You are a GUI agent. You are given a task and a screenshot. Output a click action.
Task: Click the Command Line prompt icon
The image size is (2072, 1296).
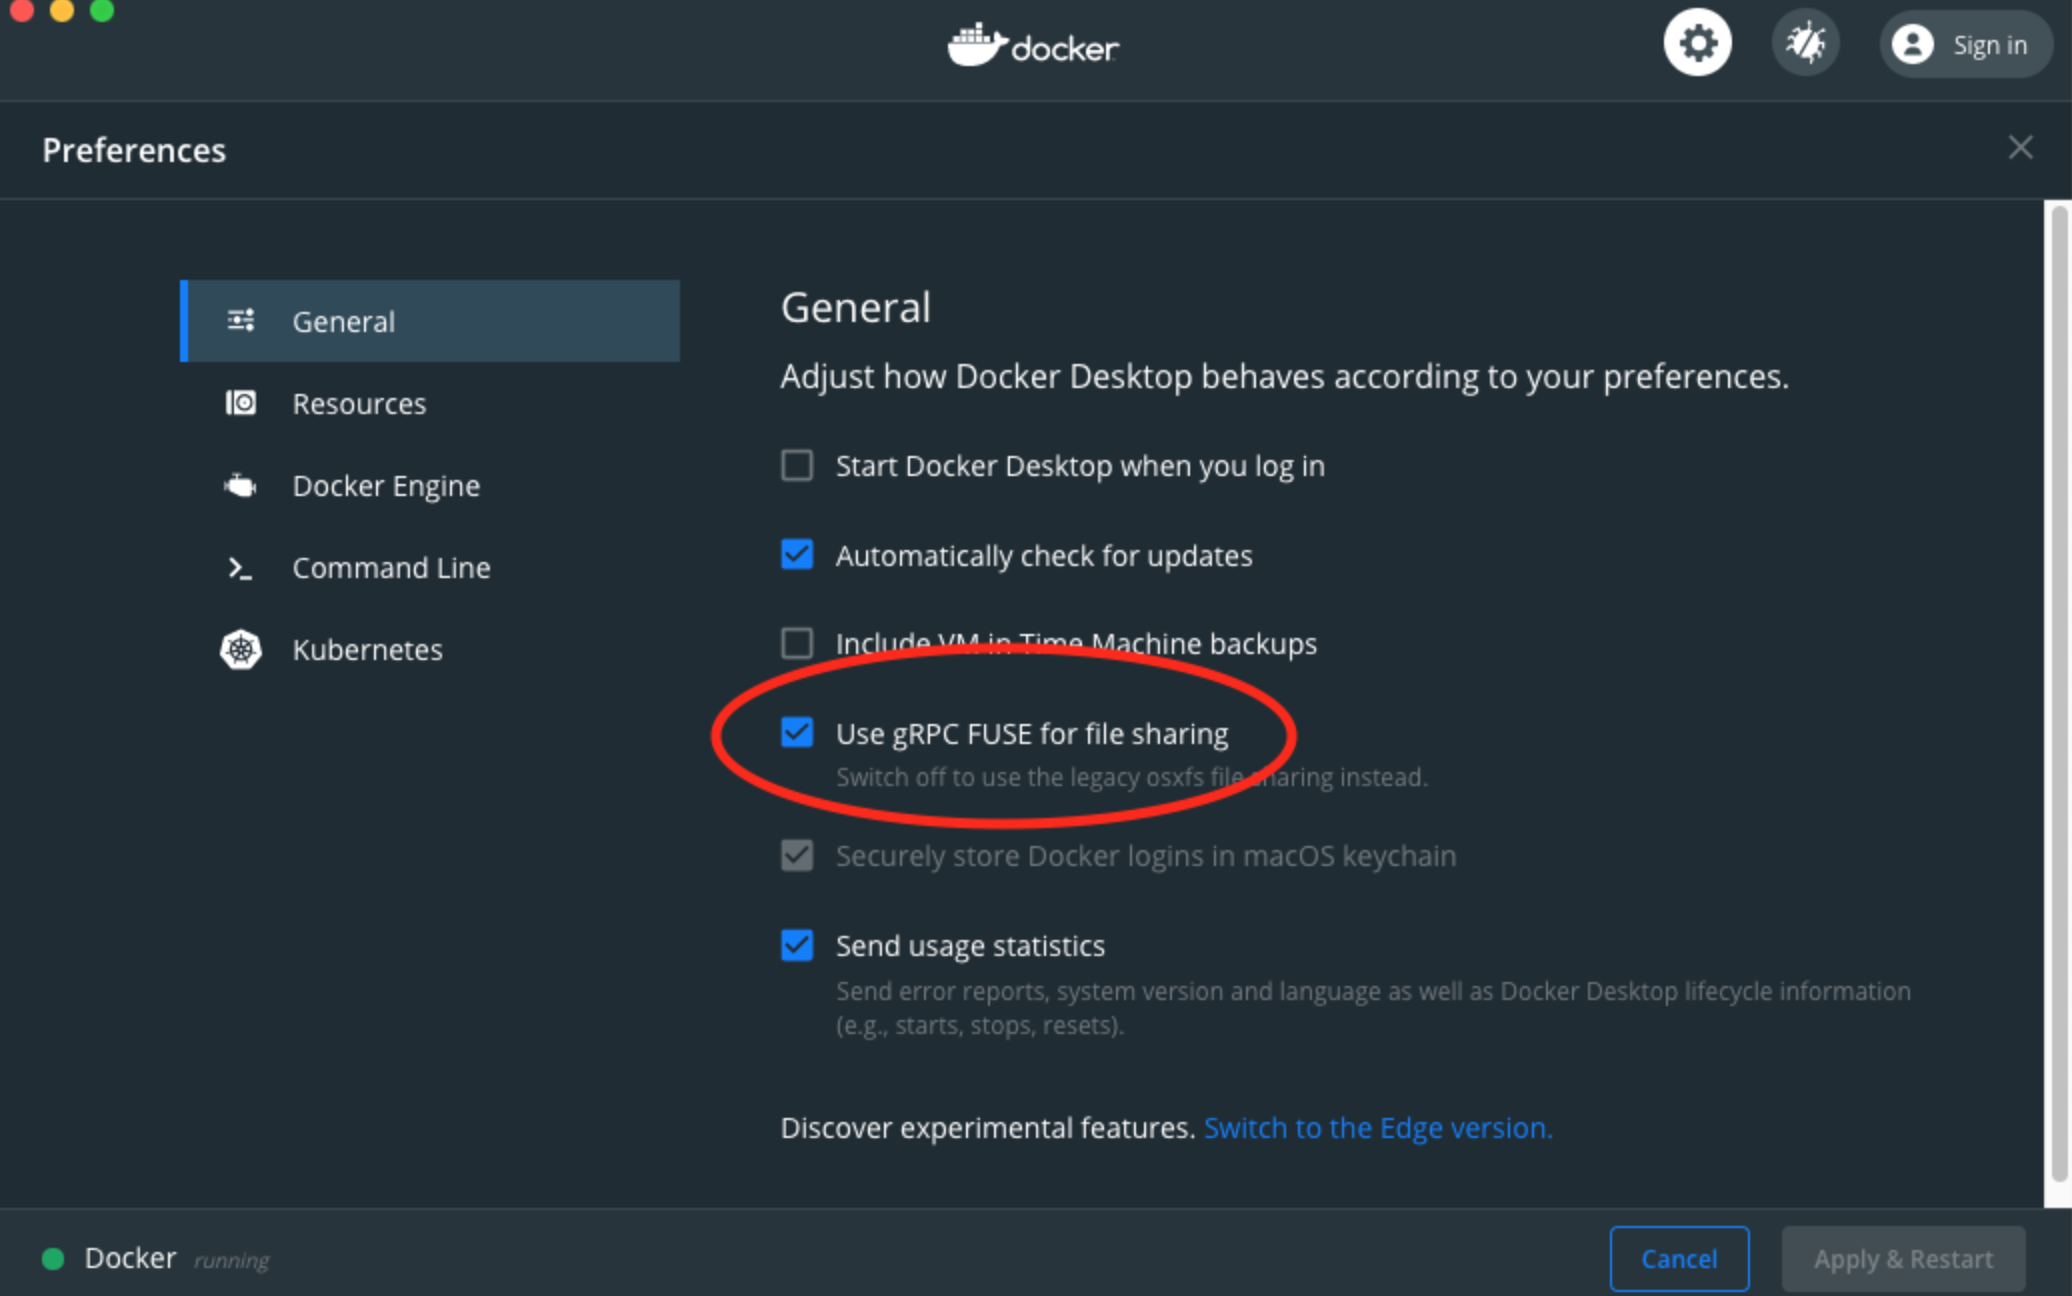240,568
